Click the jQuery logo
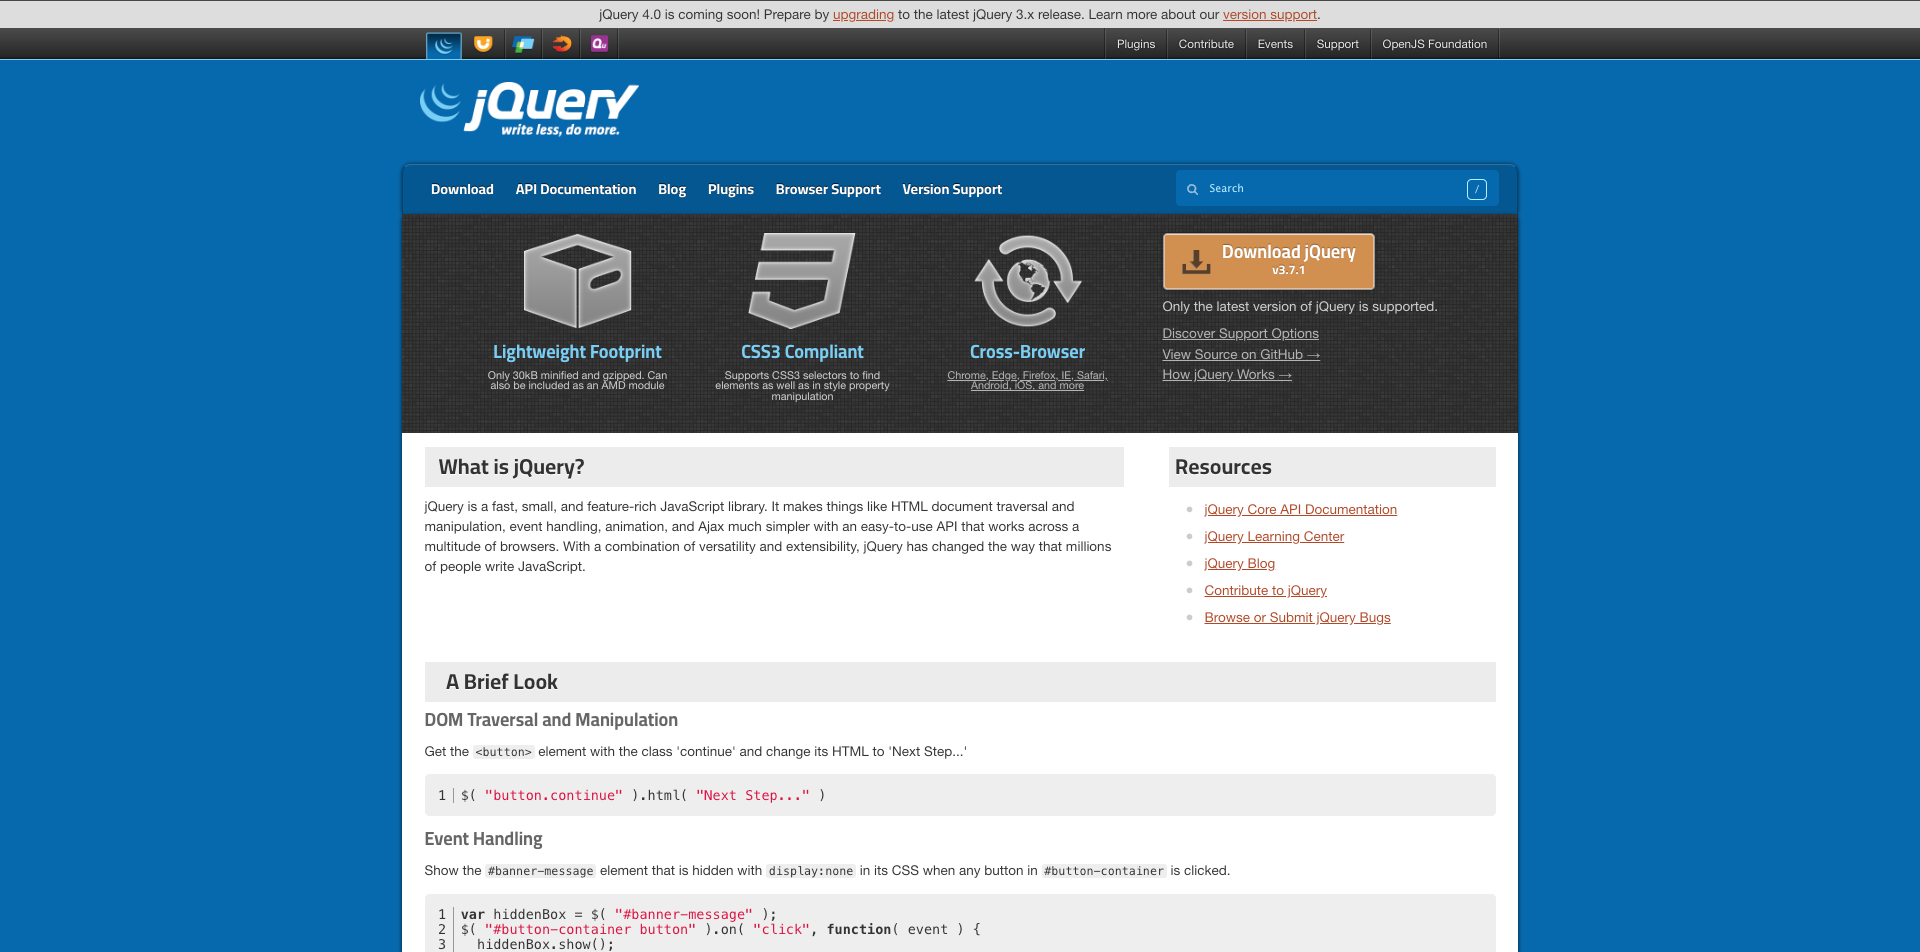Screen dimensions: 1920x952 pyautogui.click(x=529, y=109)
